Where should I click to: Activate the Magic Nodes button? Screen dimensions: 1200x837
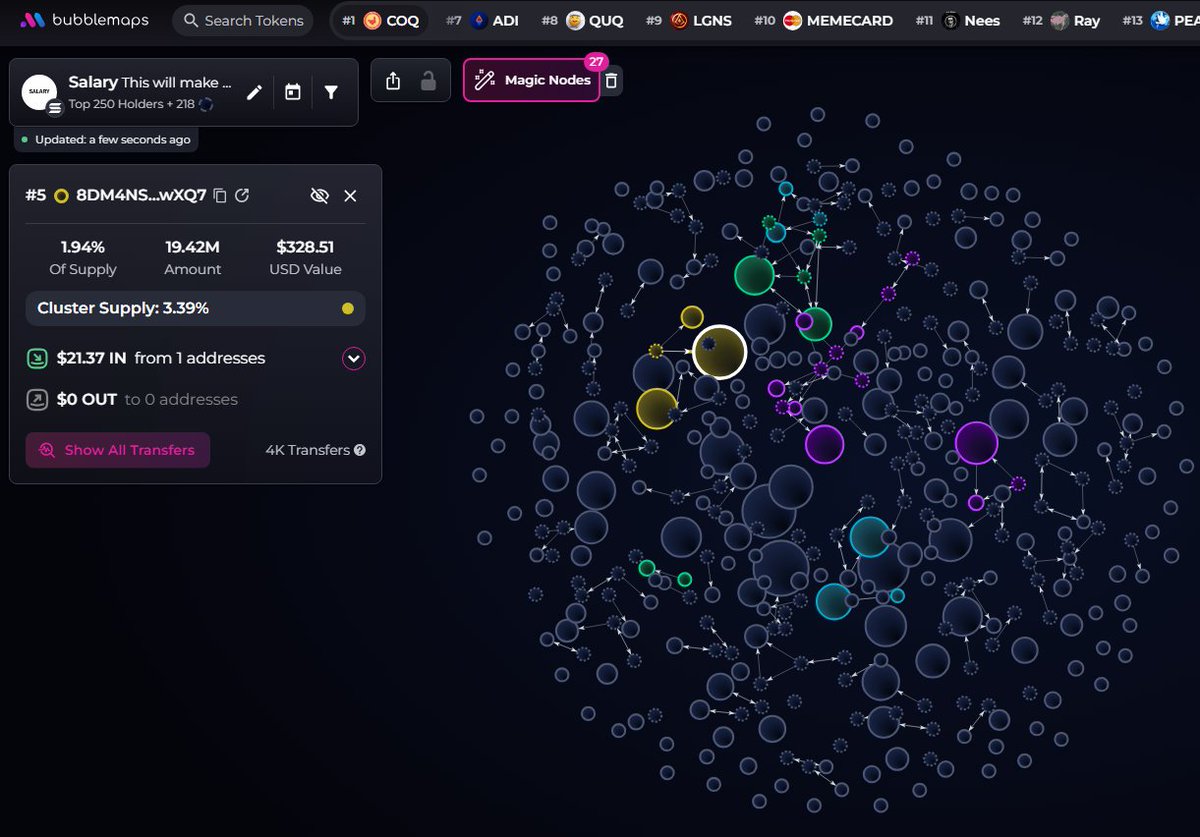click(x=531, y=80)
